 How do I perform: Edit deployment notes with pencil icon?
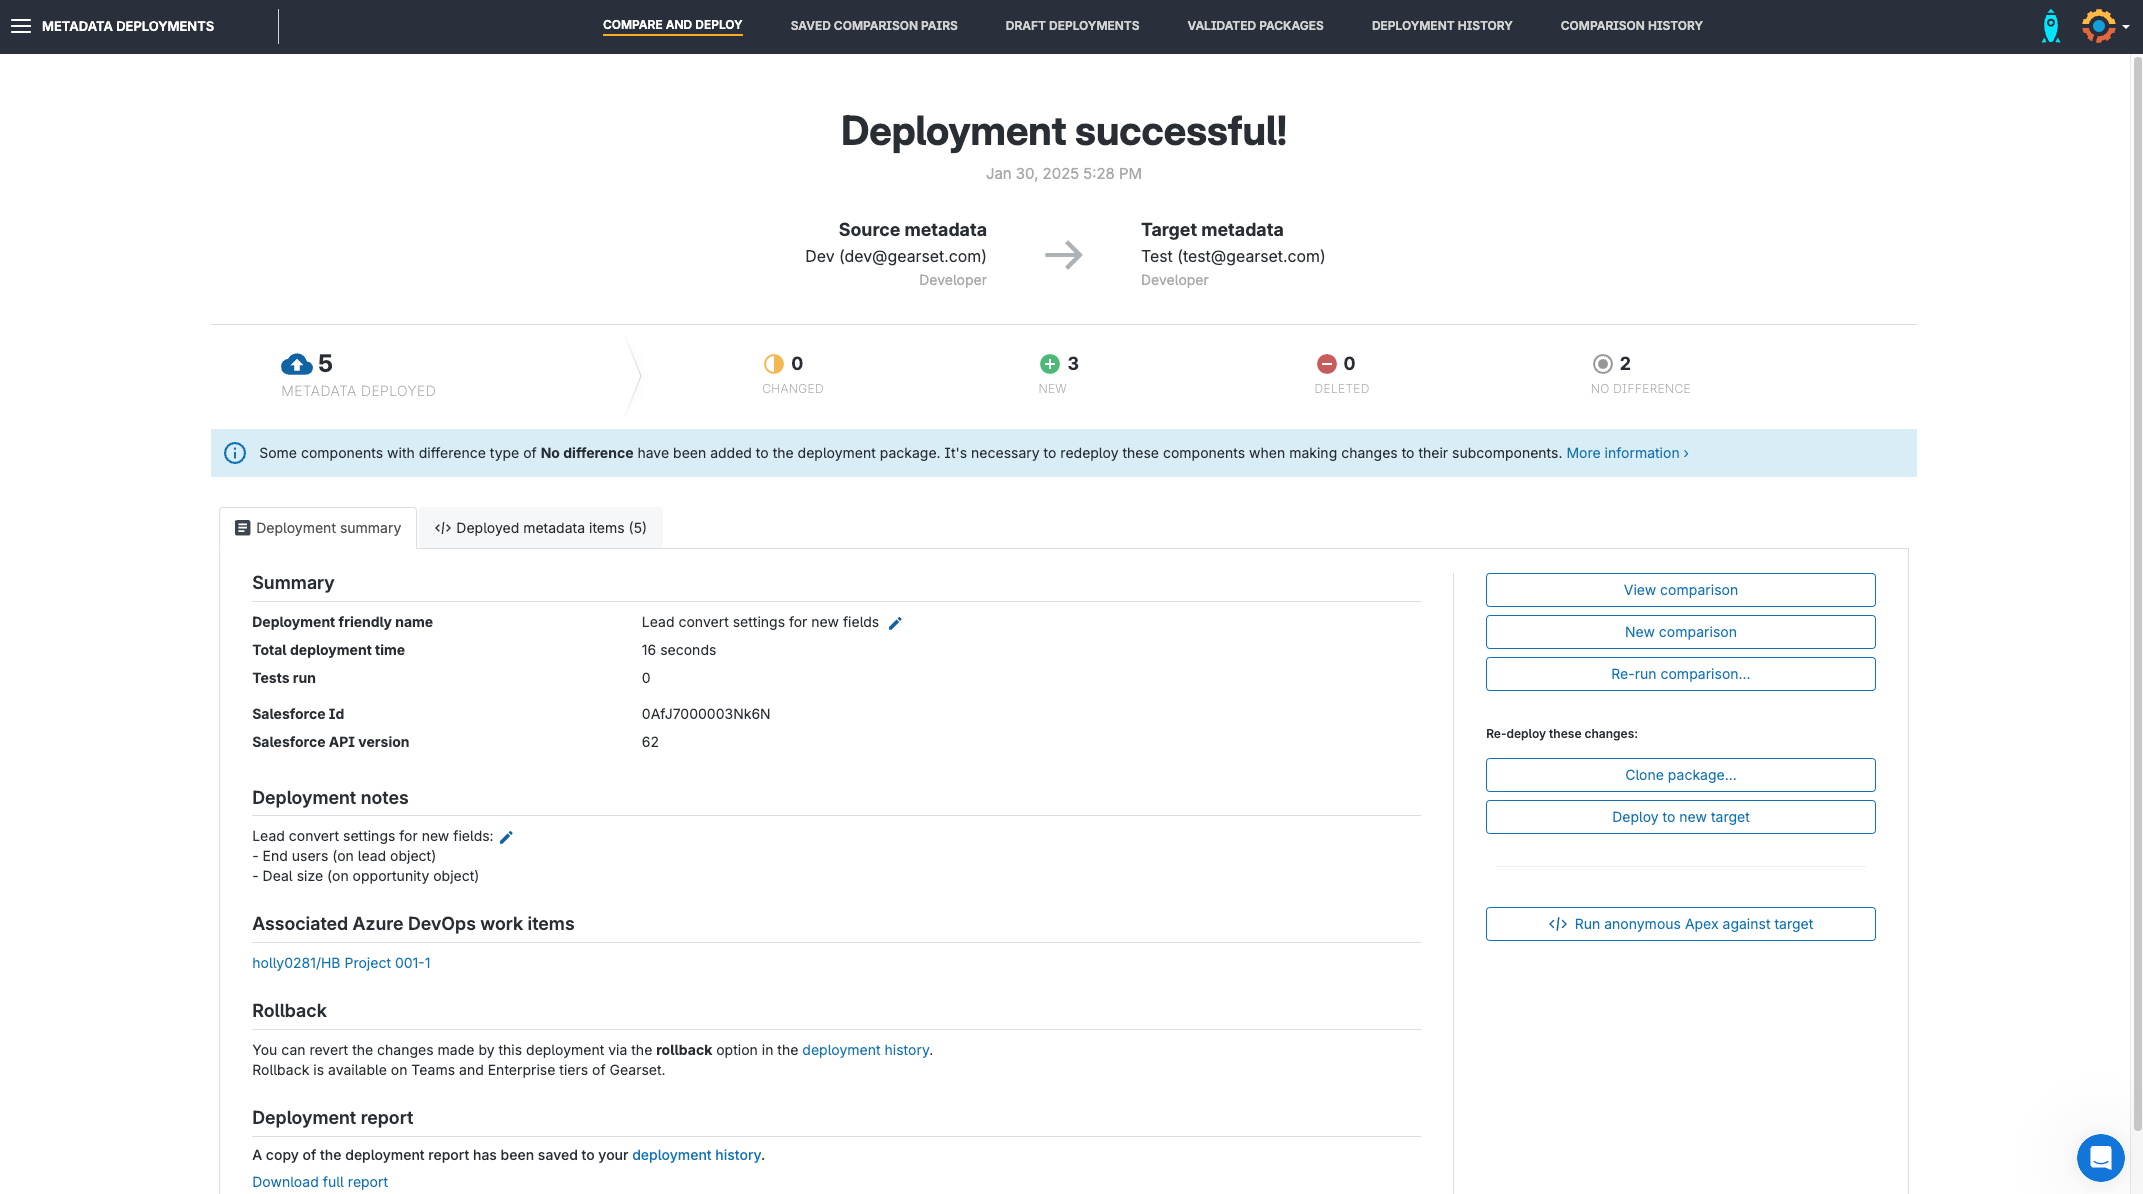click(506, 837)
